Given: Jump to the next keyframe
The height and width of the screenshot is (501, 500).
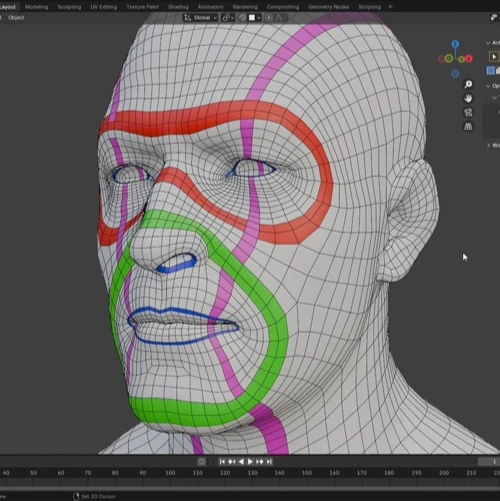Looking at the screenshot, I should click(x=260, y=462).
